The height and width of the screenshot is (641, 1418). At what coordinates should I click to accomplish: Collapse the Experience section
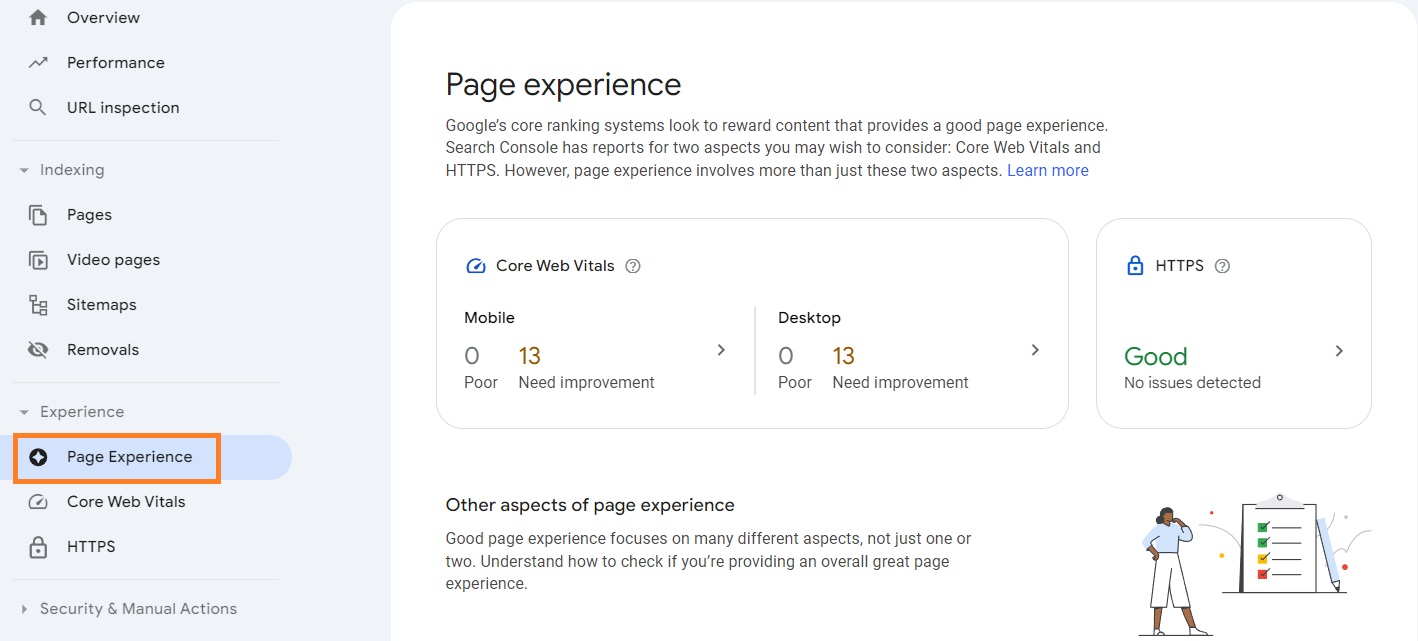[24, 411]
